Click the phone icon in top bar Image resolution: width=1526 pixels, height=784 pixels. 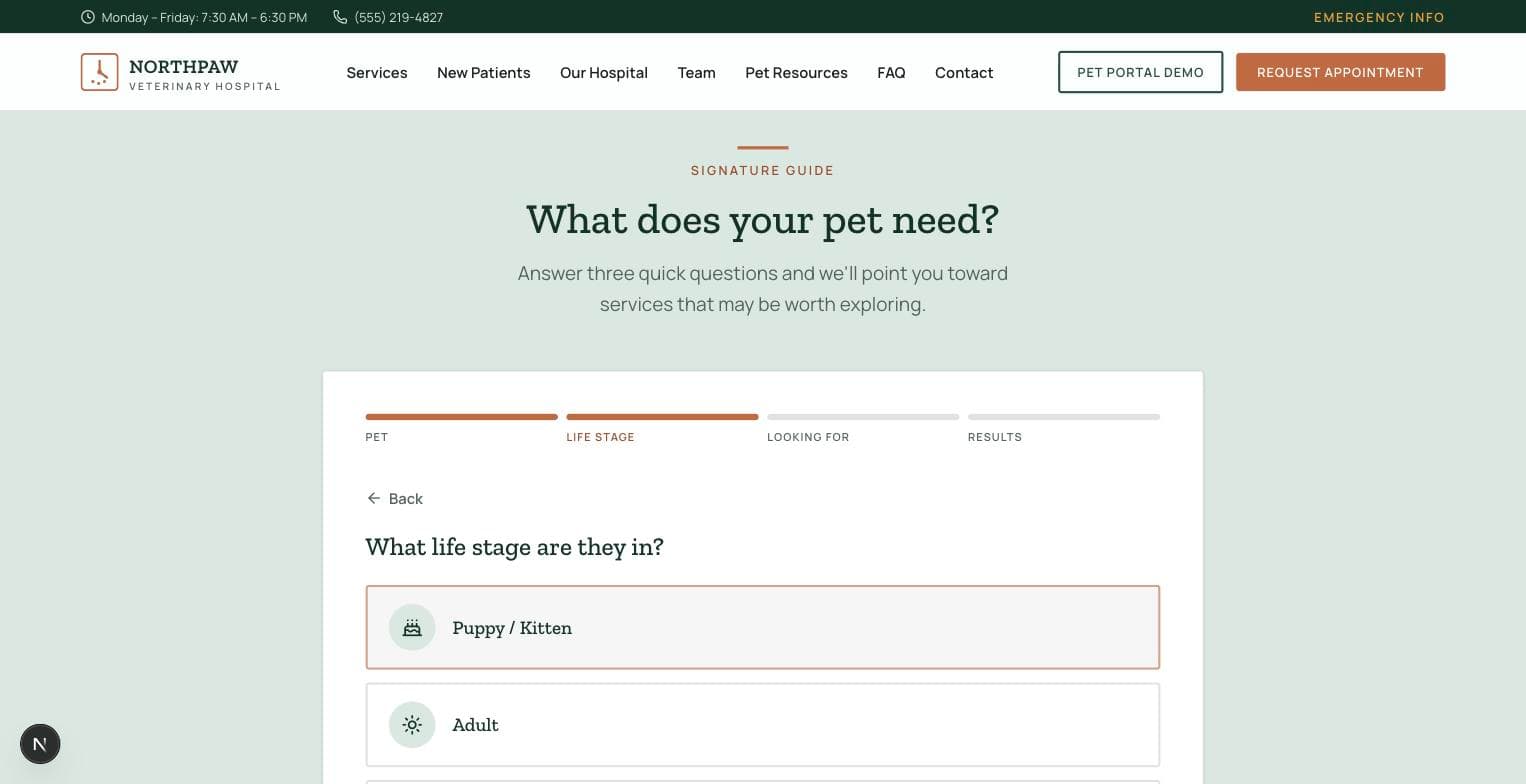[340, 17]
